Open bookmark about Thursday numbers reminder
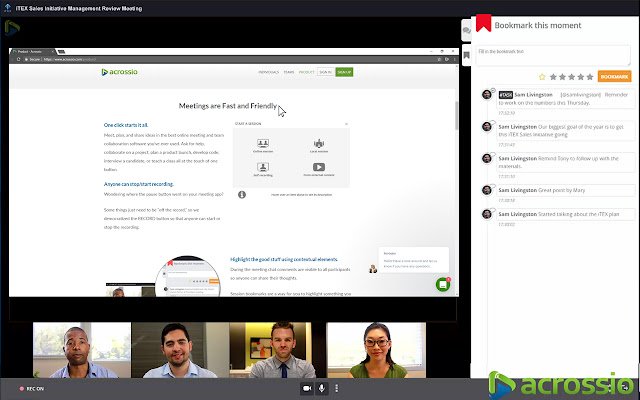Screen dimensions: 640x400 pos(565,98)
